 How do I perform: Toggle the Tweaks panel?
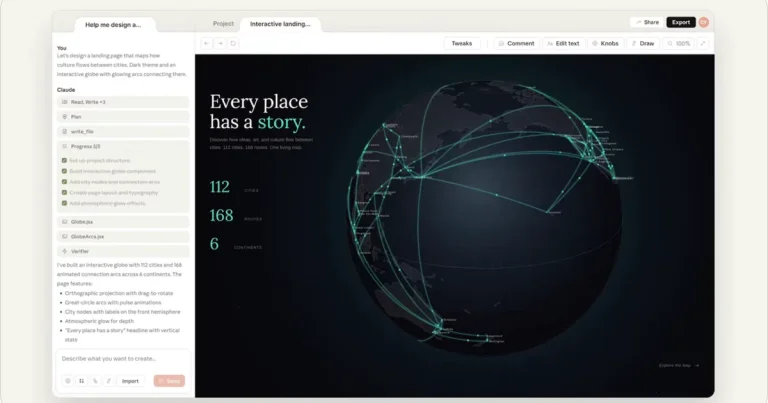[462, 44]
